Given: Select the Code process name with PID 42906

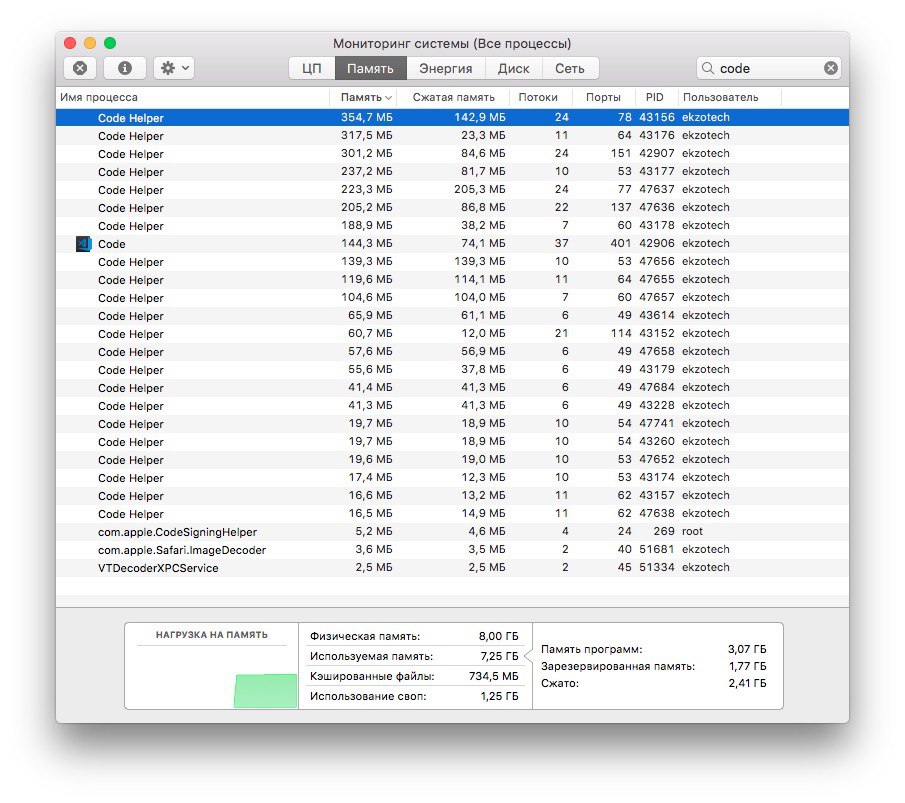Looking at the screenshot, I should (x=111, y=244).
